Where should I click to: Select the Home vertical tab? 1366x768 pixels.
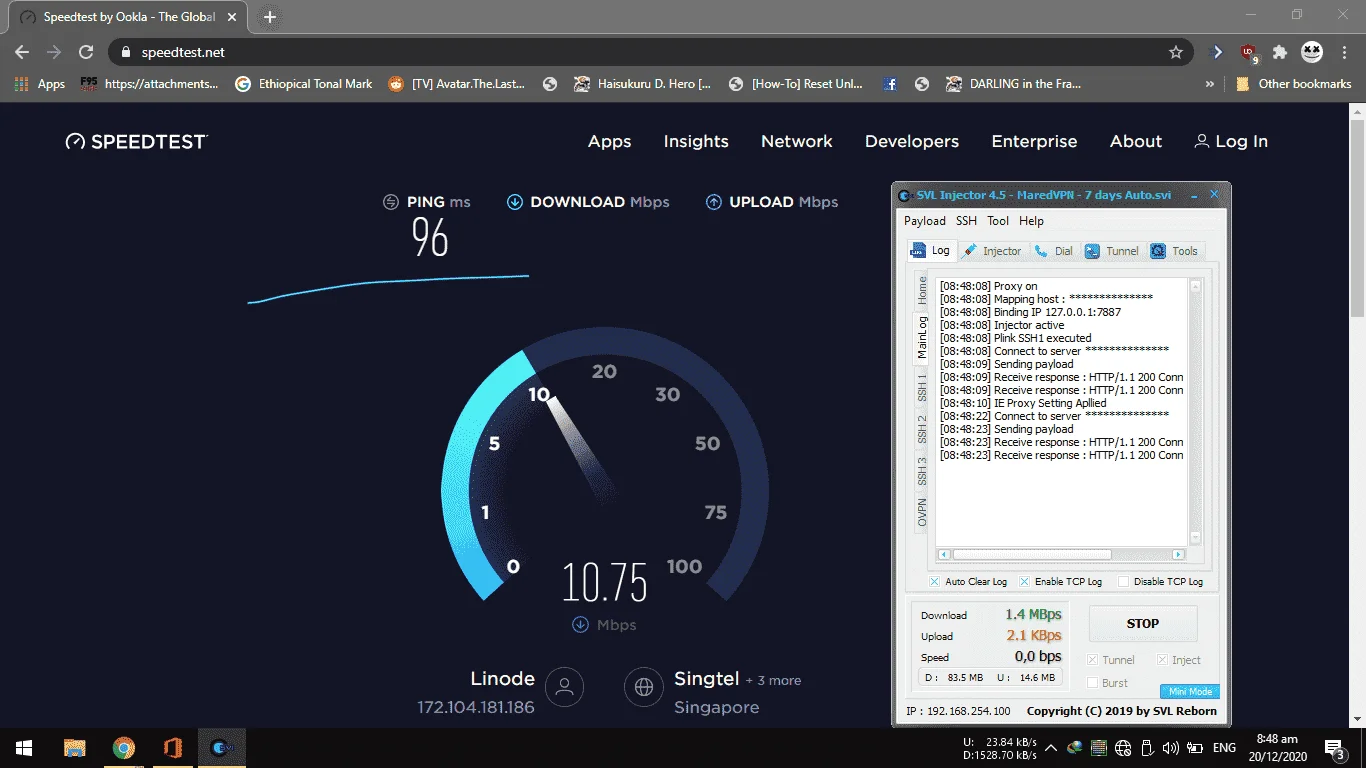coord(922,290)
